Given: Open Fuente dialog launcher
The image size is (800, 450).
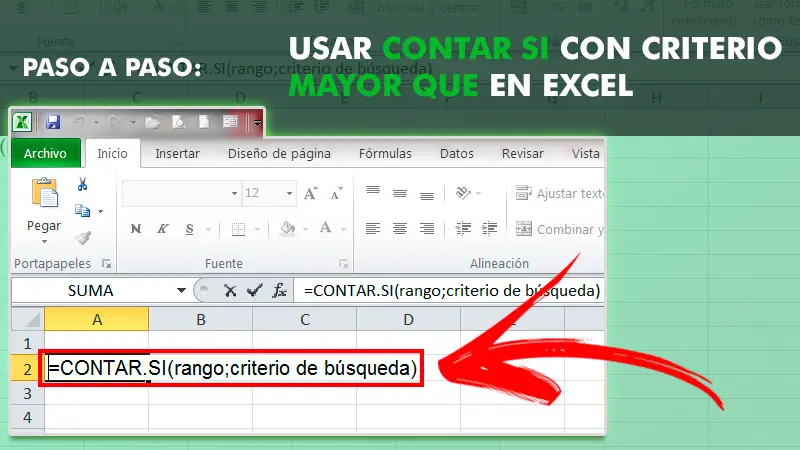Looking at the screenshot, I should [343, 263].
